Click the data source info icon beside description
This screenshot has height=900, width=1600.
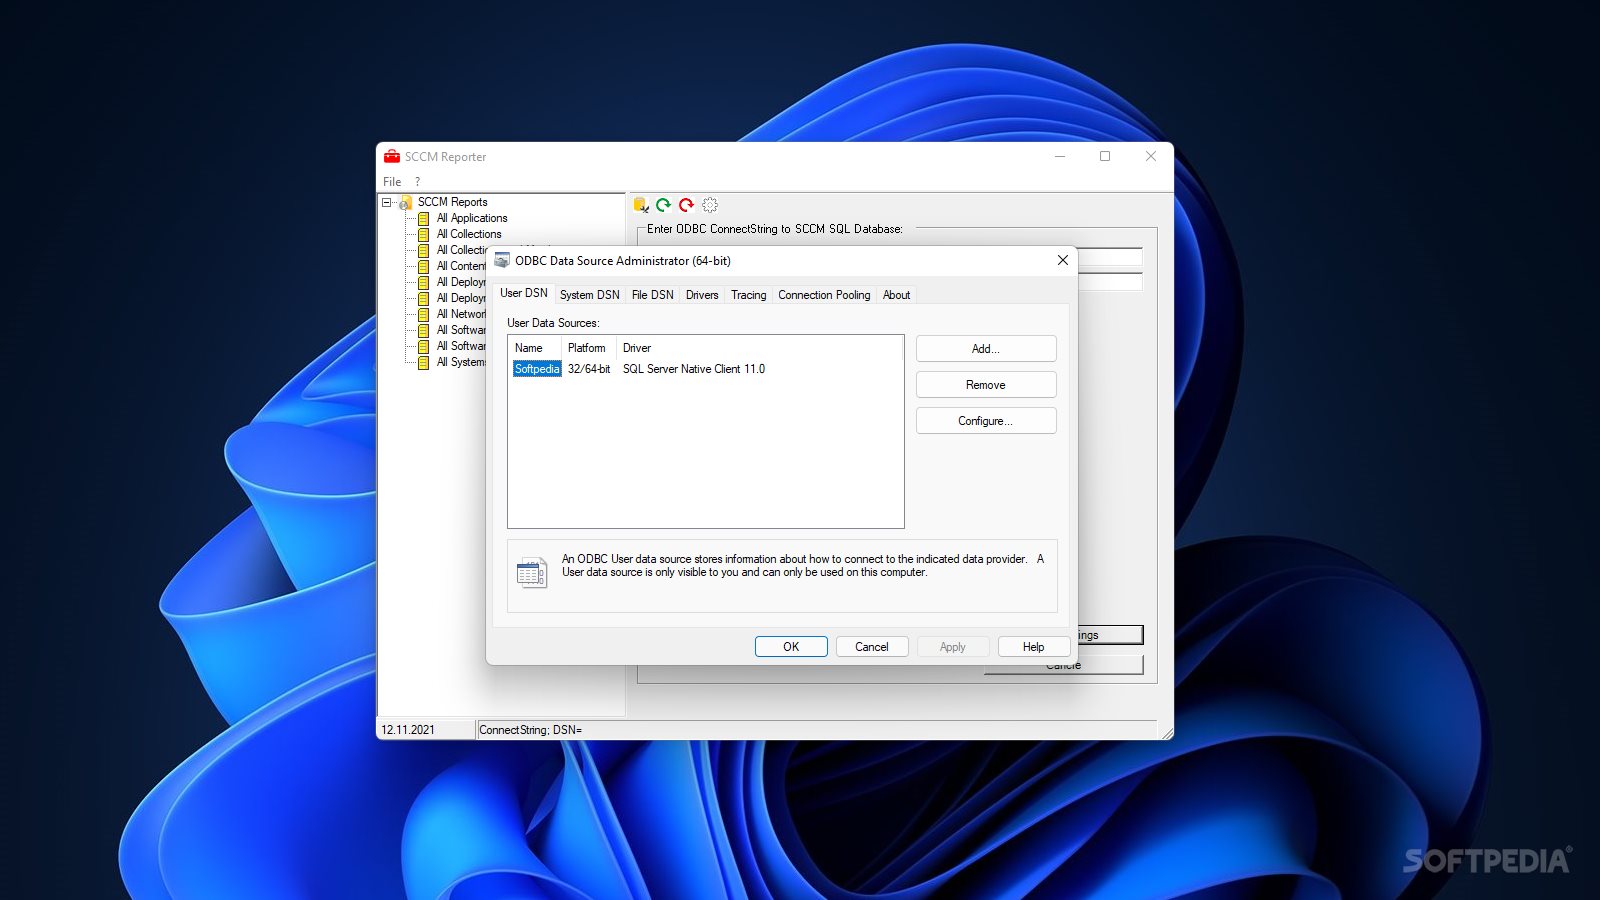point(532,573)
